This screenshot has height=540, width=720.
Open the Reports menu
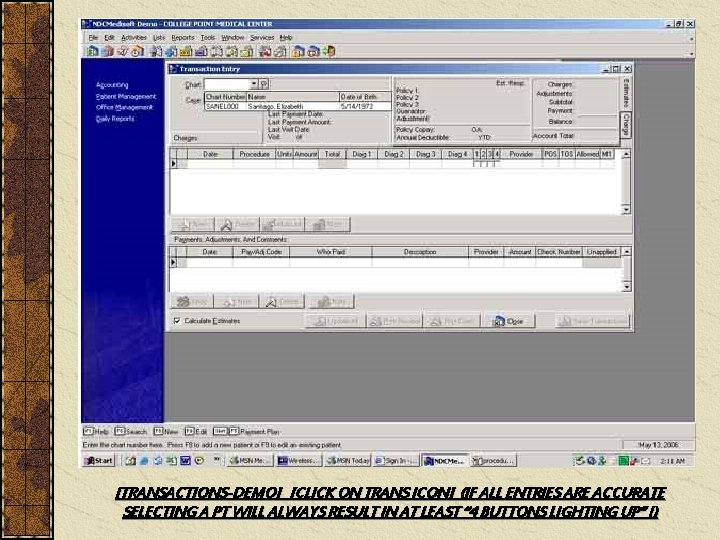183,38
